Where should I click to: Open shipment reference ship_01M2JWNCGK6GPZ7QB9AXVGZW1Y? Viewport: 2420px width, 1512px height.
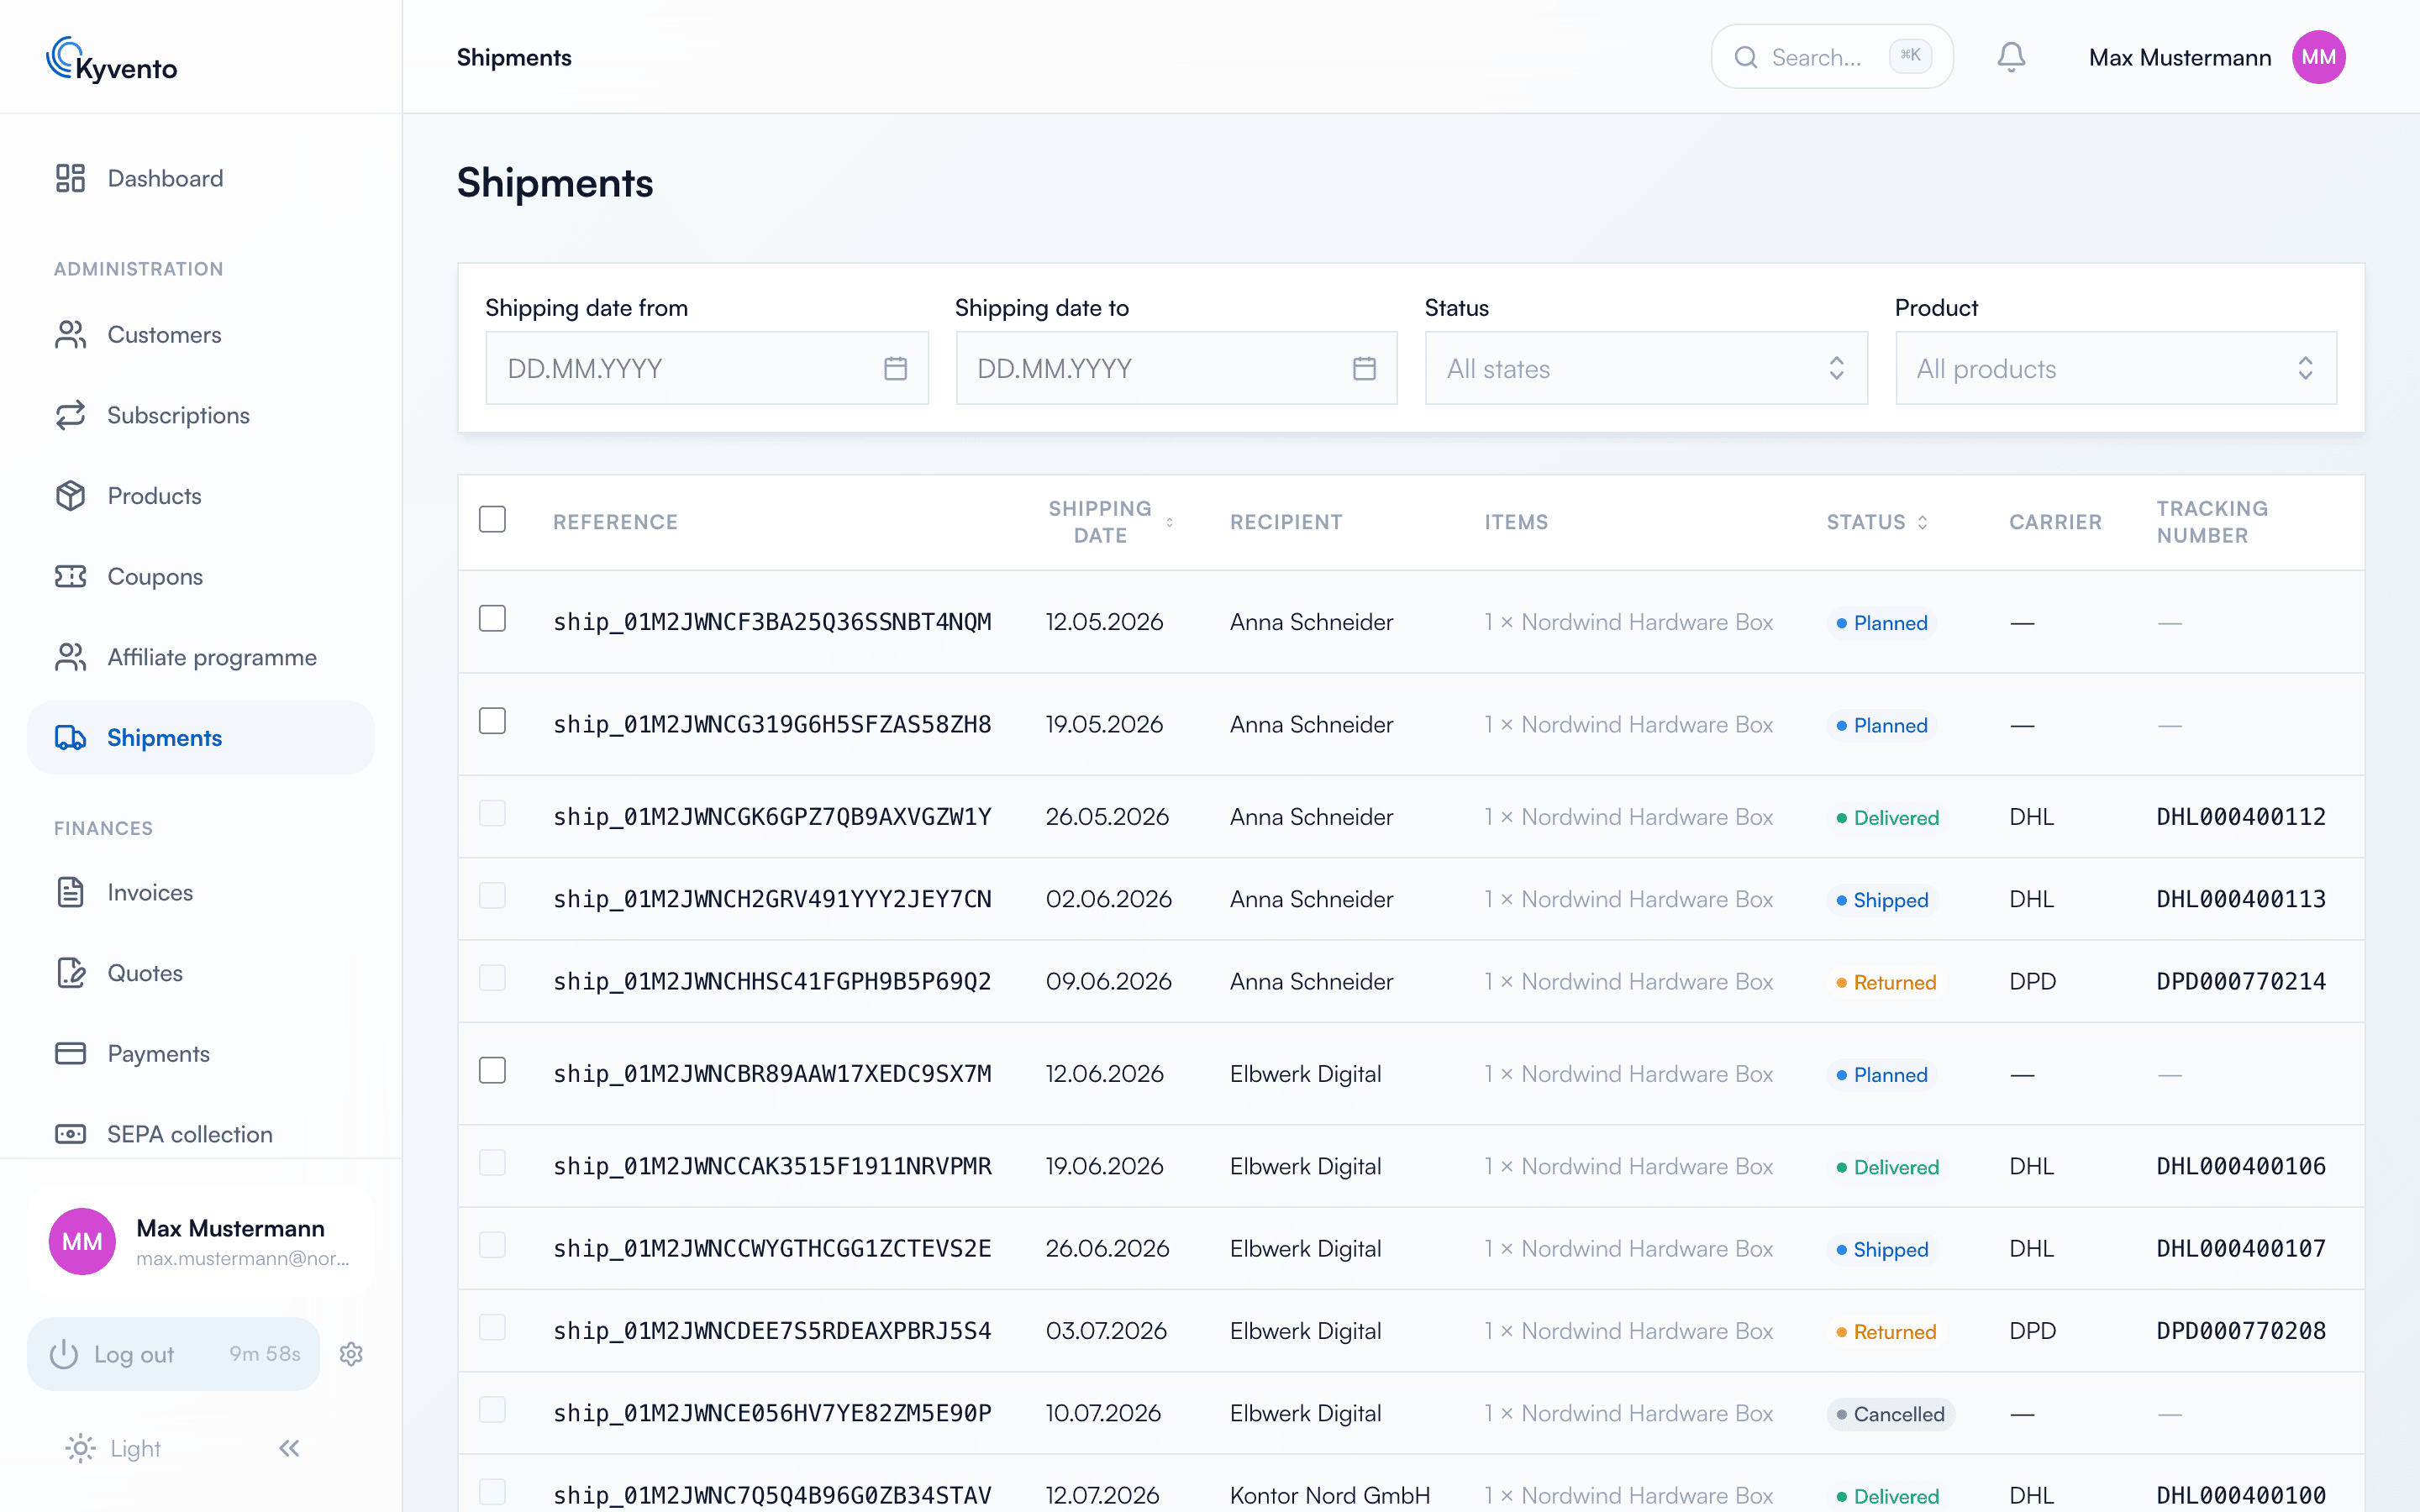pos(772,817)
